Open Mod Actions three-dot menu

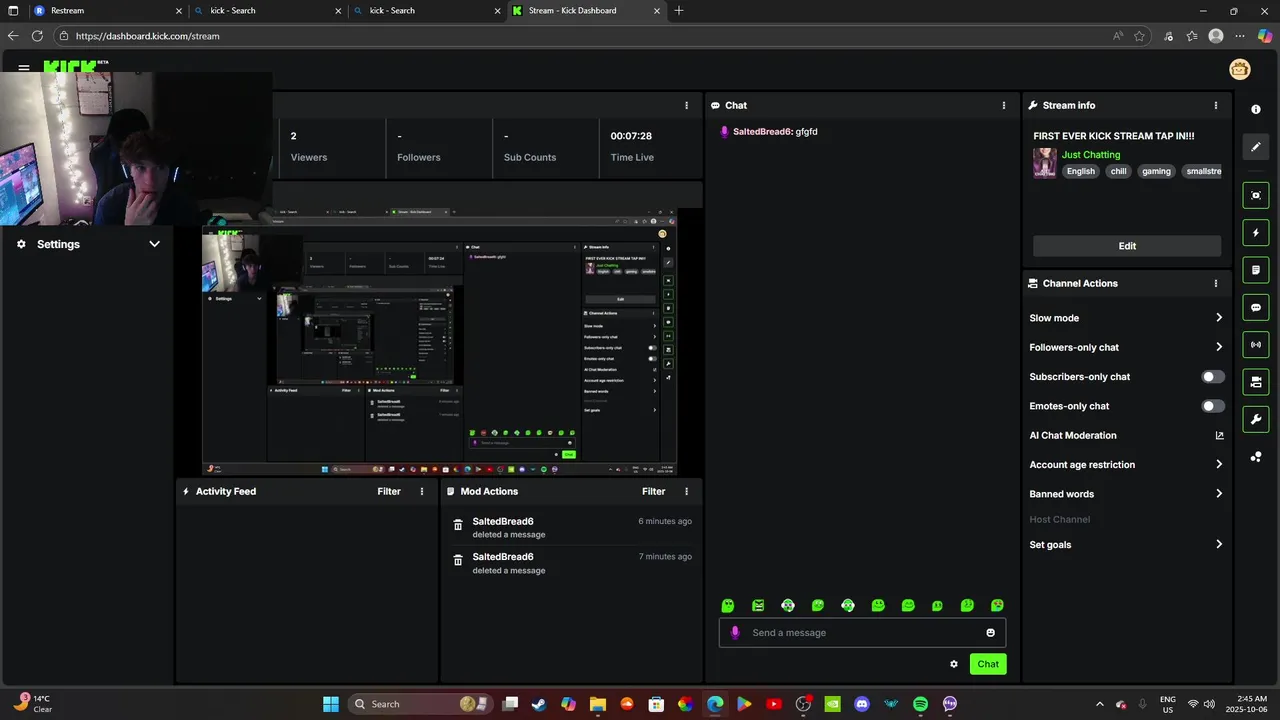point(686,491)
